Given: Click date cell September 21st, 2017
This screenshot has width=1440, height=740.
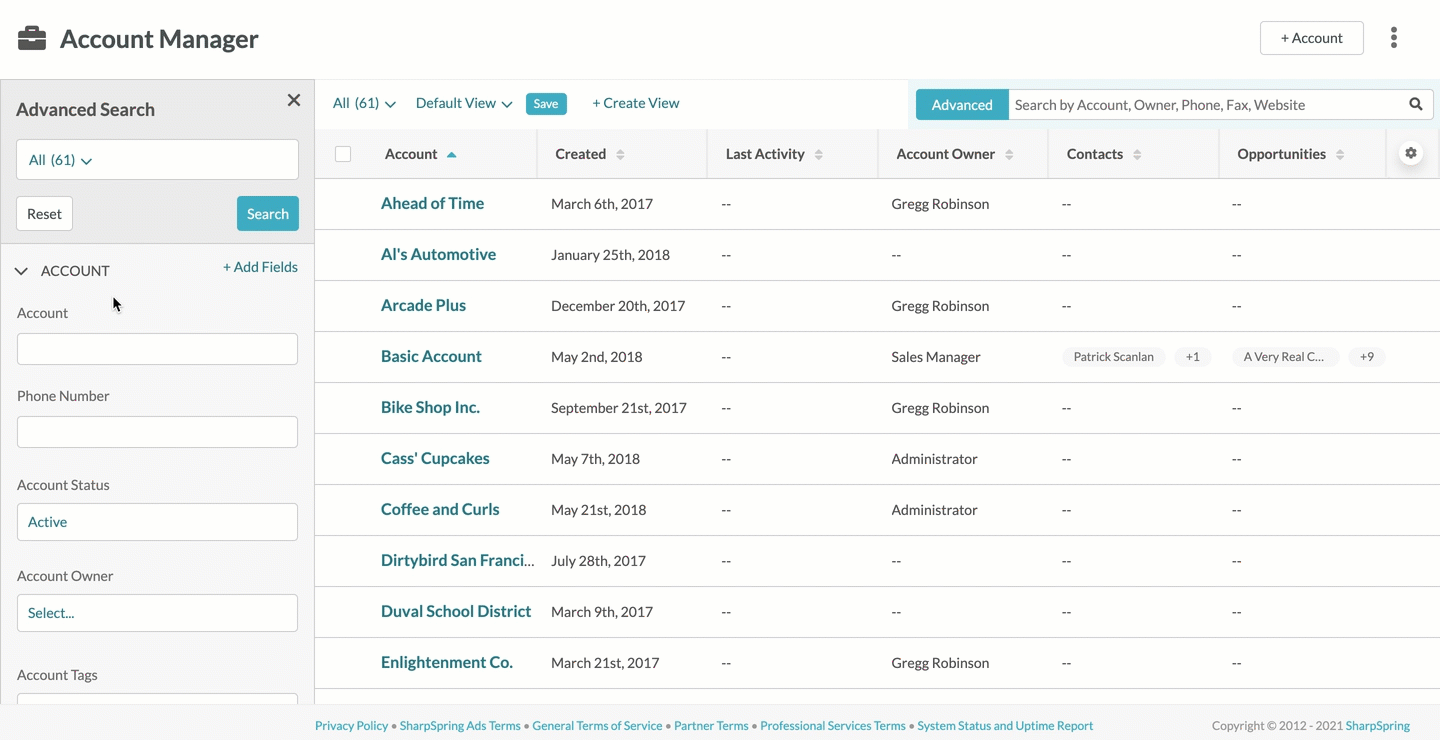Looking at the screenshot, I should (x=619, y=408).
